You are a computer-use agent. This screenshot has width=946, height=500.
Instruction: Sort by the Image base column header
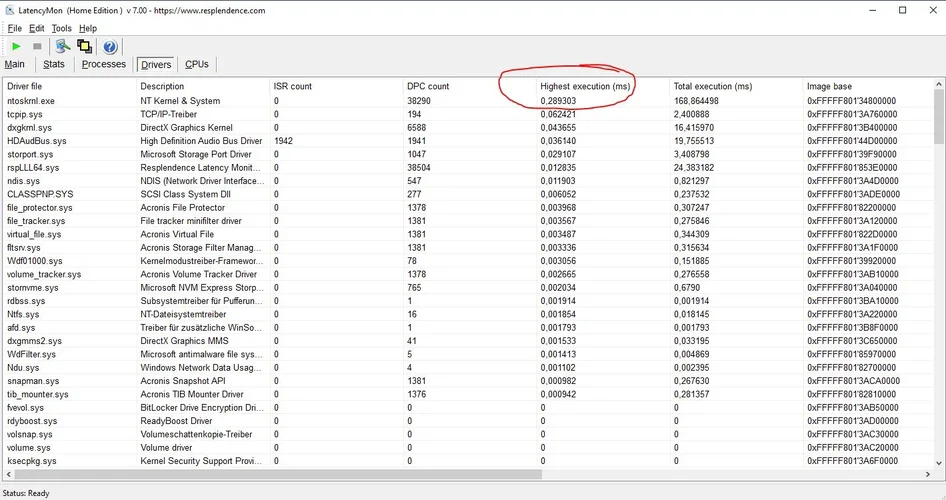[868, 86]
